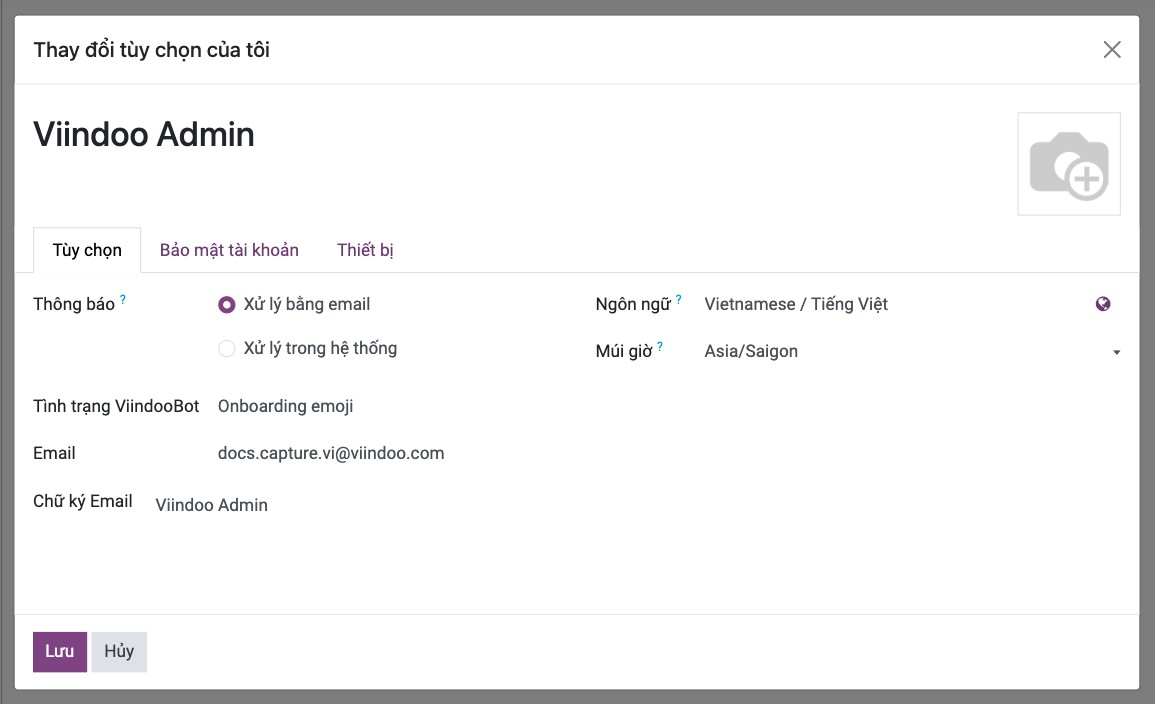This screenshot has width=1155, height=704.
Task: Save changes with the Lưu button
Action: (60, 652)
